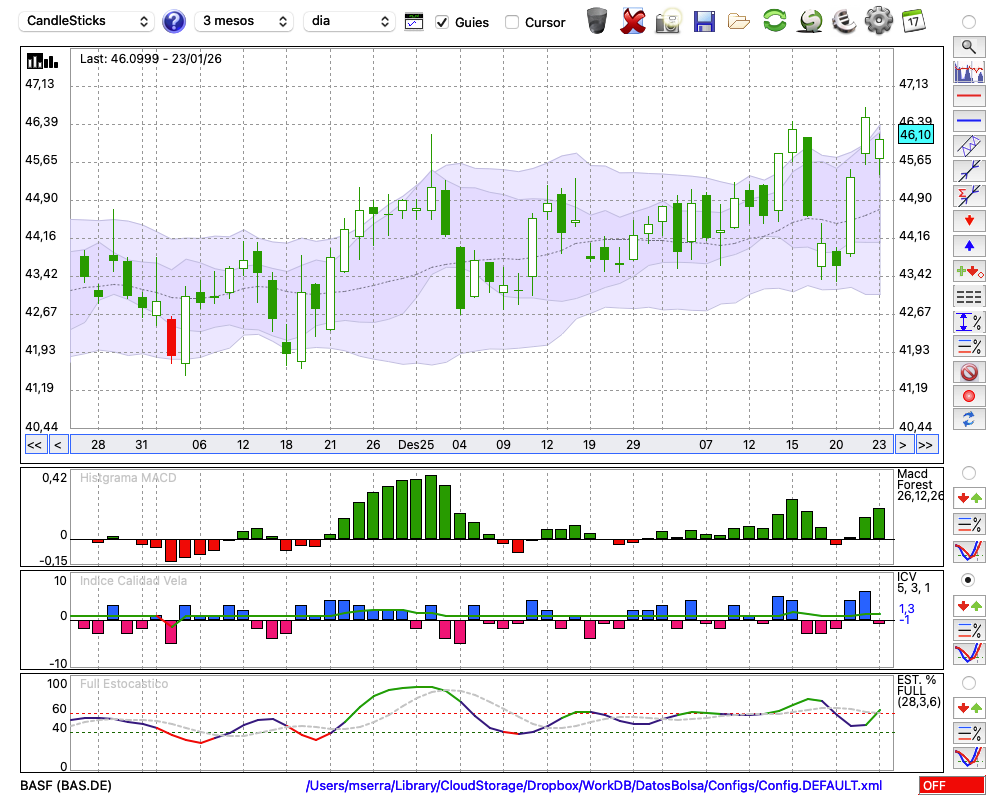Click the blue up arrow marker tool
The width and height of the screenshot is (1000, 800).
[968, 245]
